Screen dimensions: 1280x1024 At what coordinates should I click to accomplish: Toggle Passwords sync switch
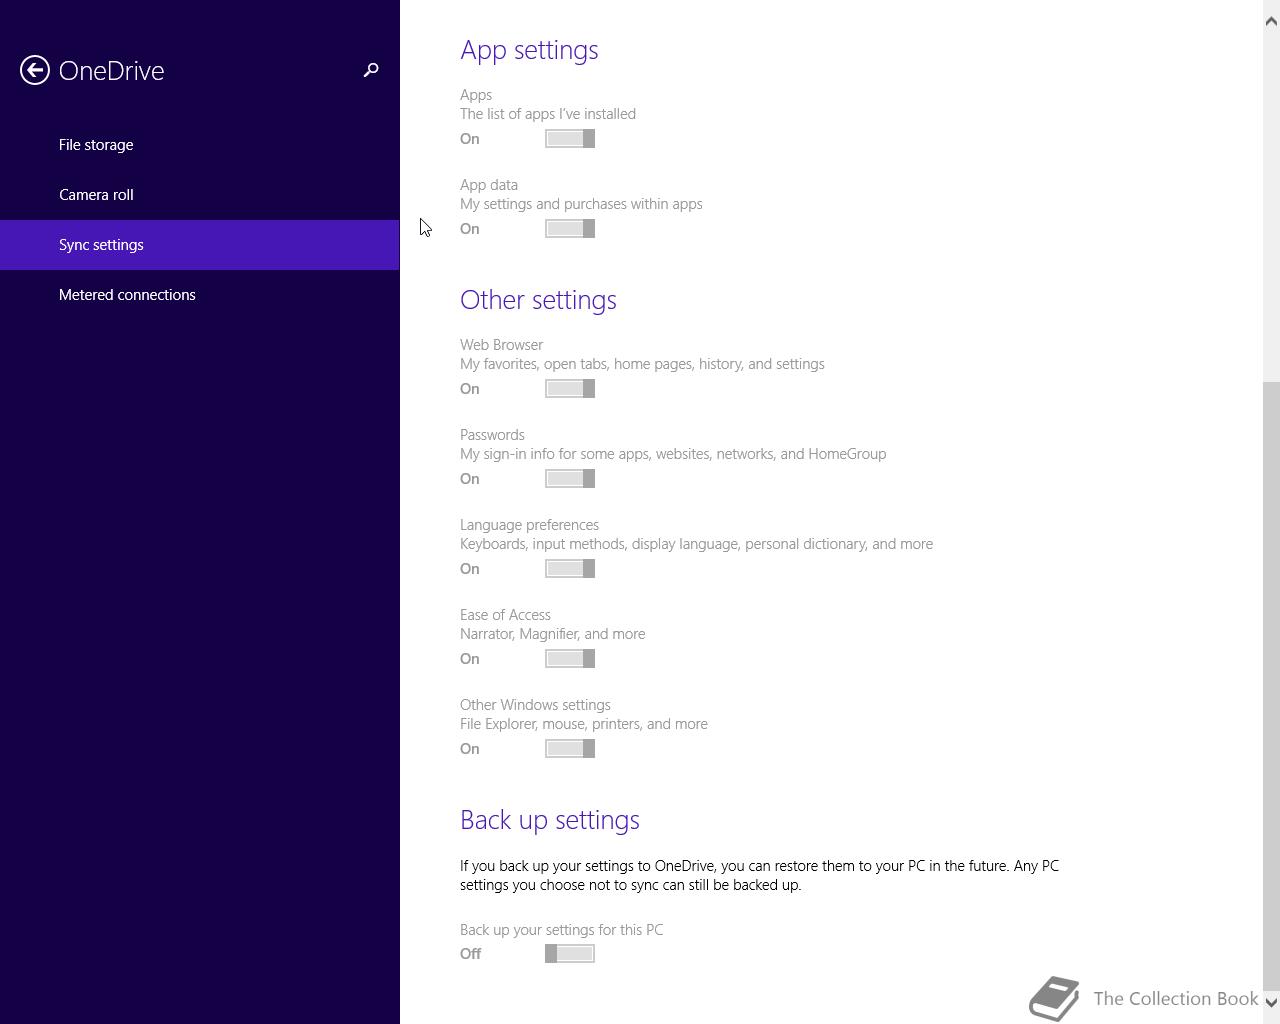coord(570,479)
